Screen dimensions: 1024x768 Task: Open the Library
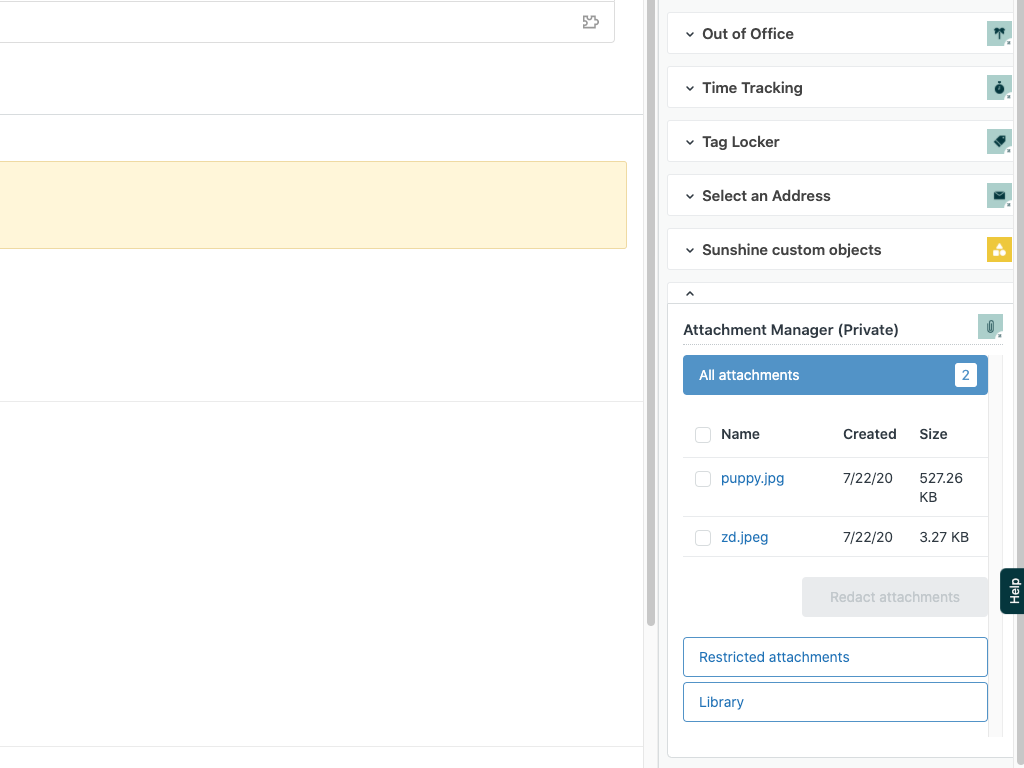(x=835, y=701)
